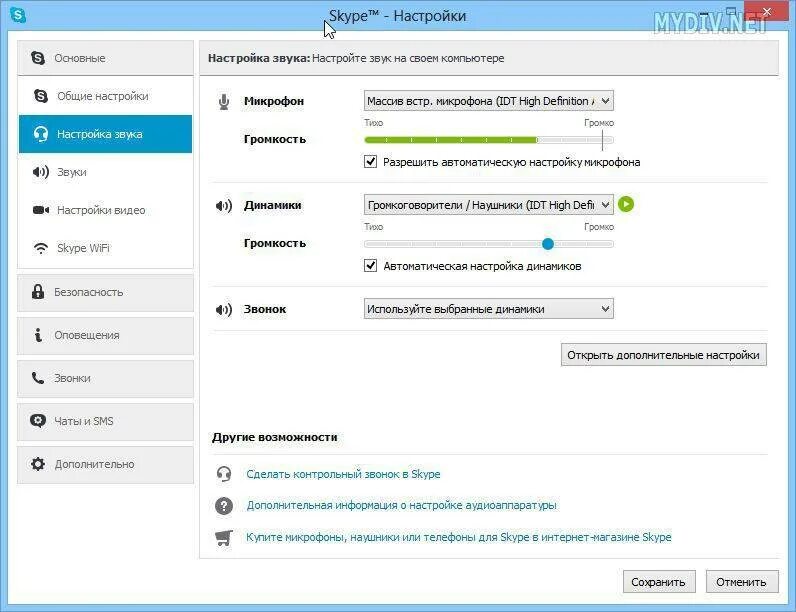Click Открыть дополнительные настройки button
The width and height of the screenshot is (796, 612).
pyautogui.click(x=664, y=355)
